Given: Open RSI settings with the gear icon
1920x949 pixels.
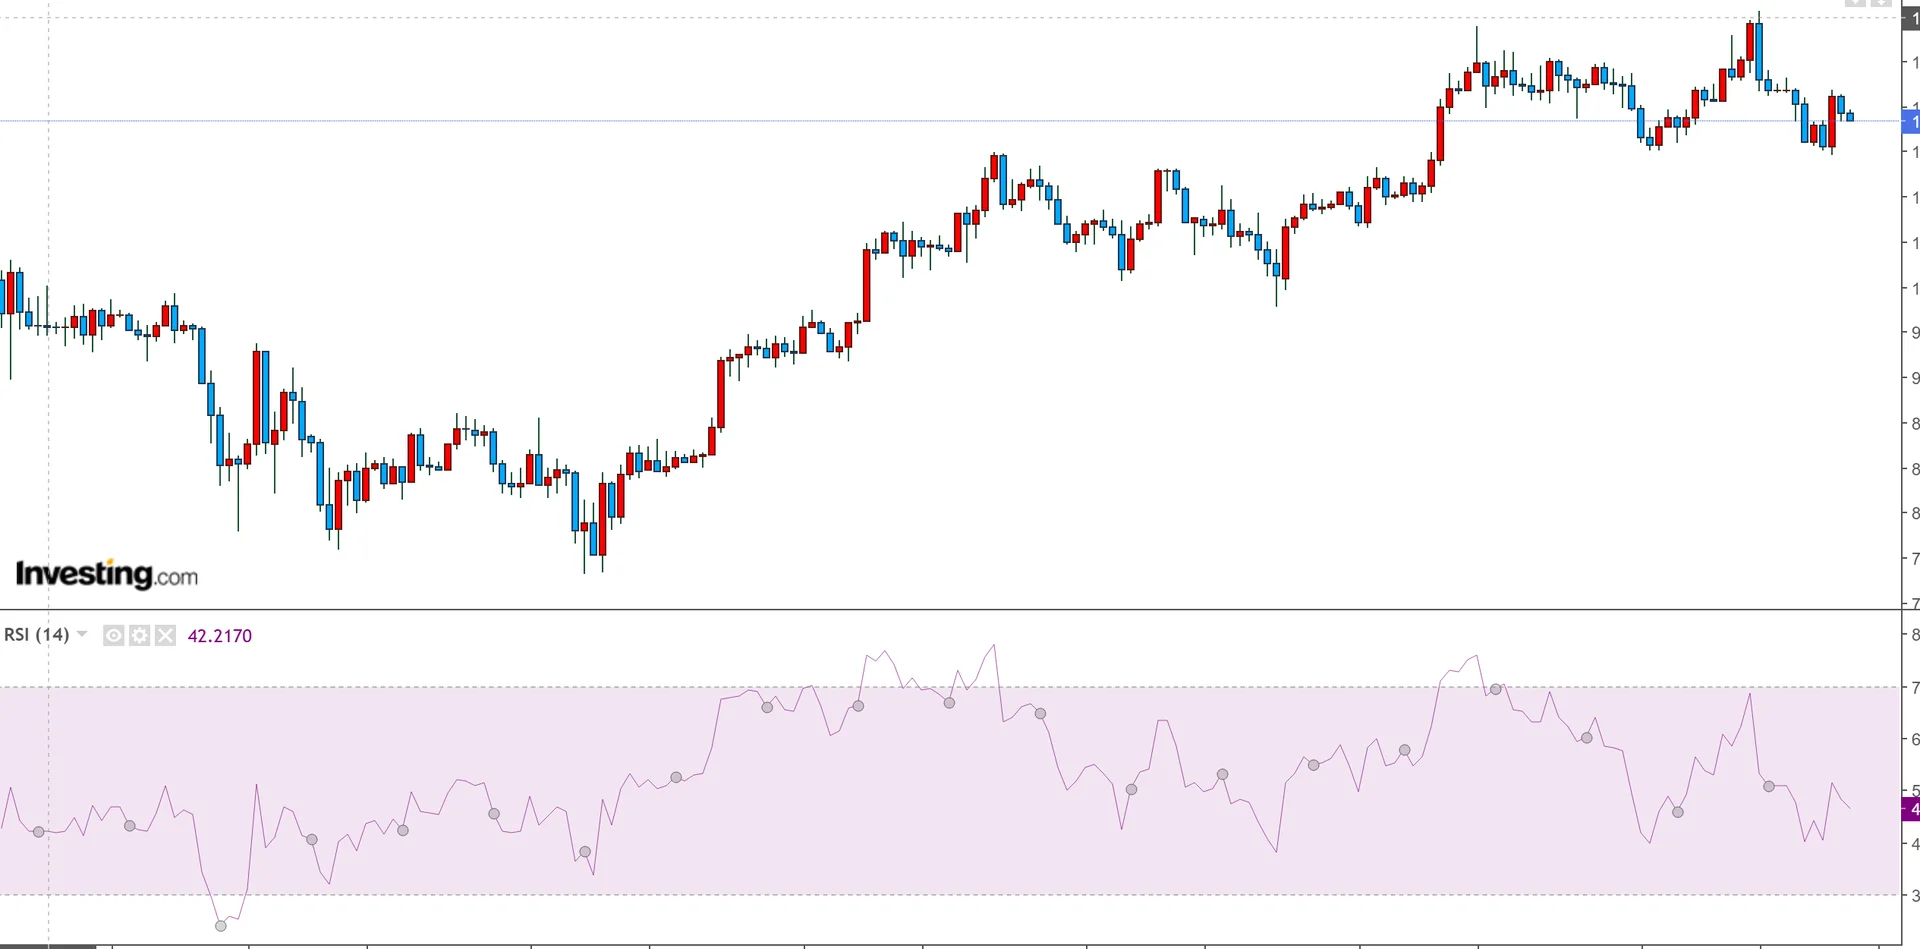Looking at the screenshot, I should (x=140, y=635).
